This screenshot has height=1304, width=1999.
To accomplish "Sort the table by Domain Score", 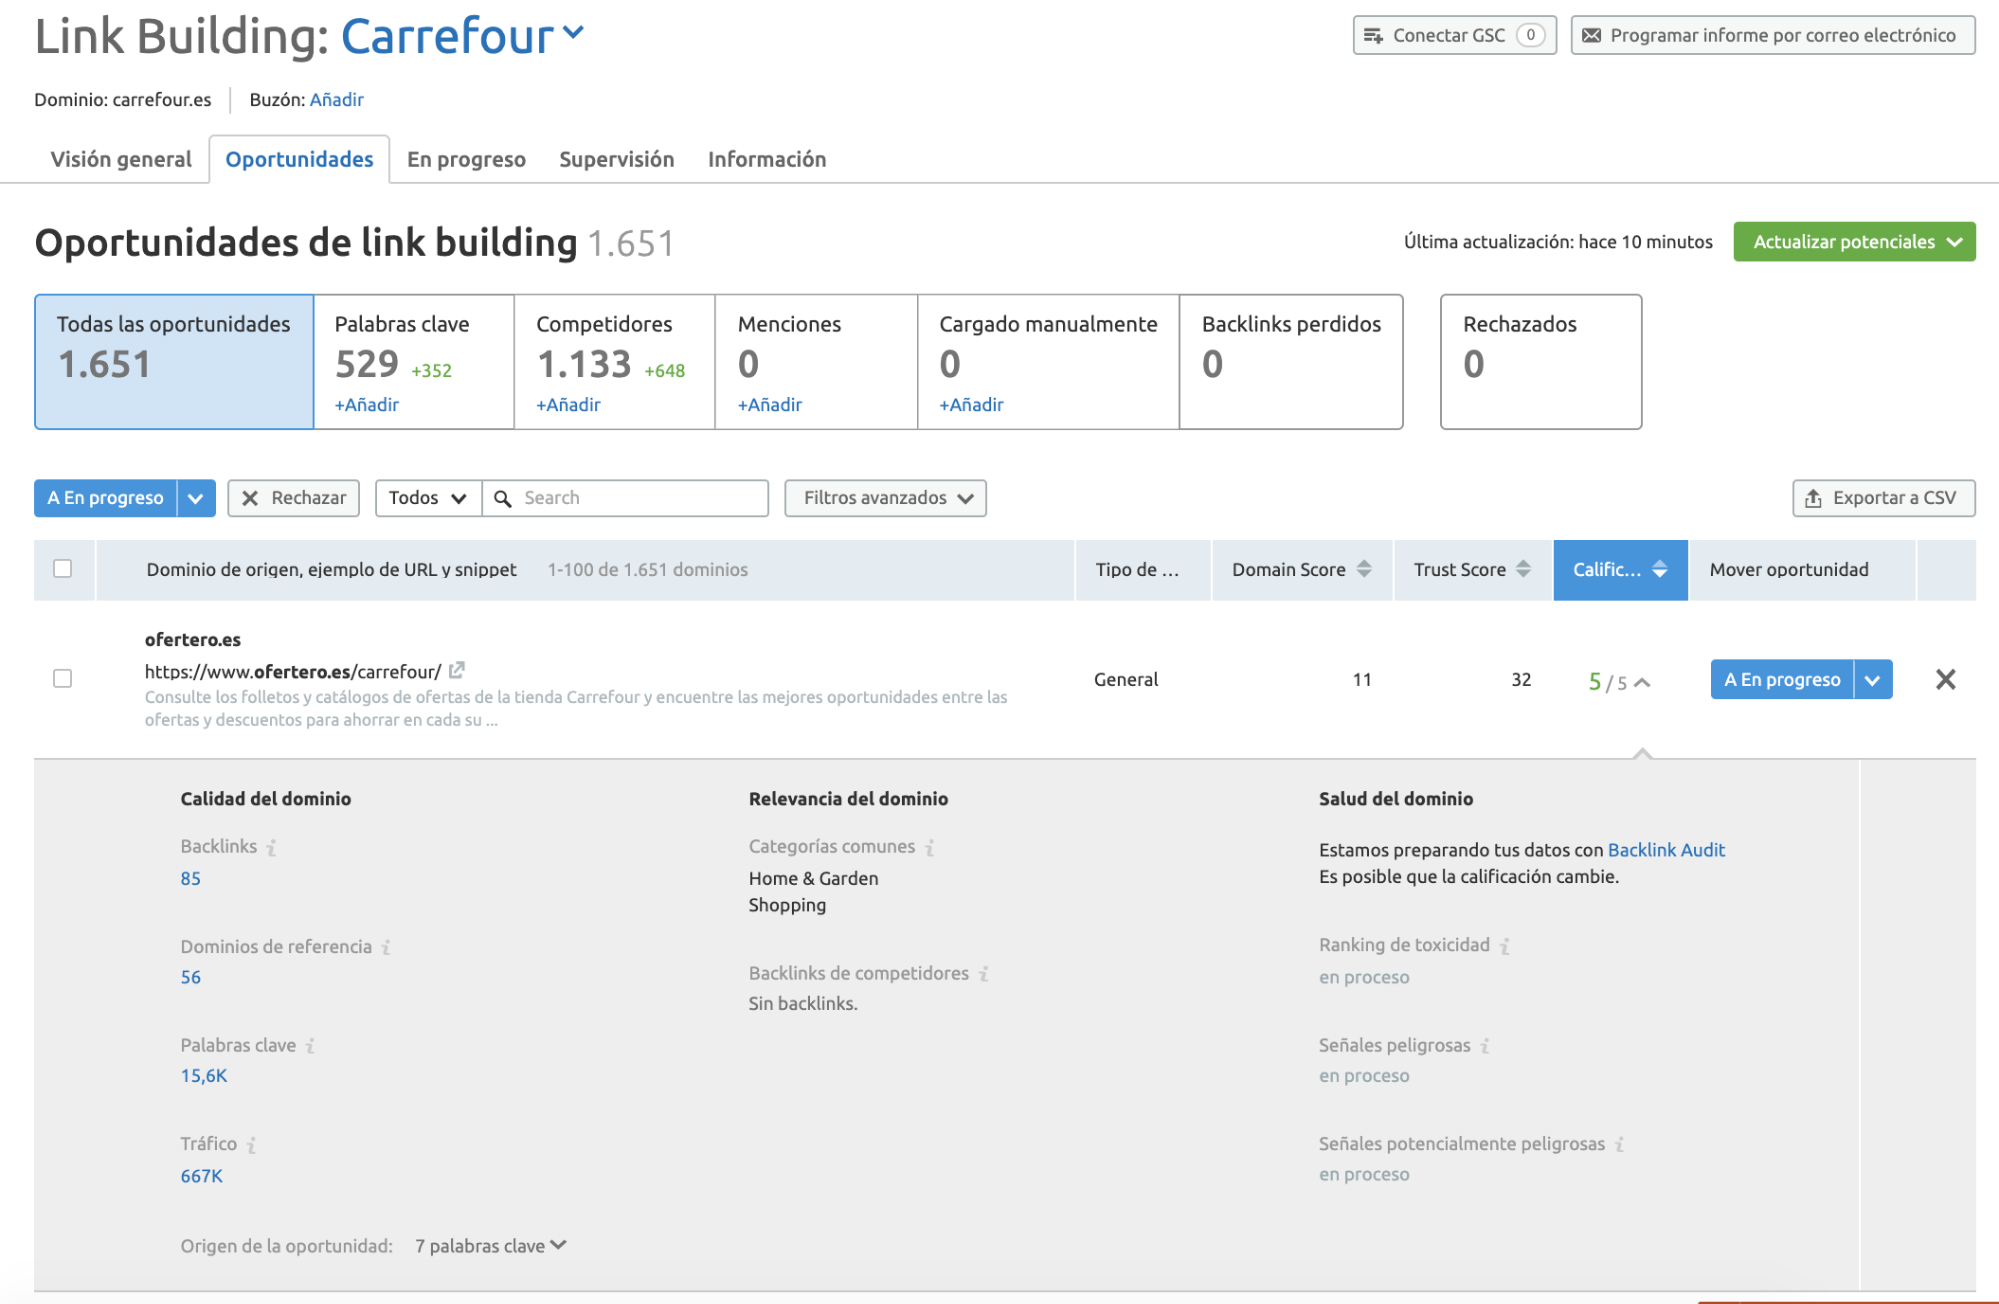I will (x=1365, y=569).
